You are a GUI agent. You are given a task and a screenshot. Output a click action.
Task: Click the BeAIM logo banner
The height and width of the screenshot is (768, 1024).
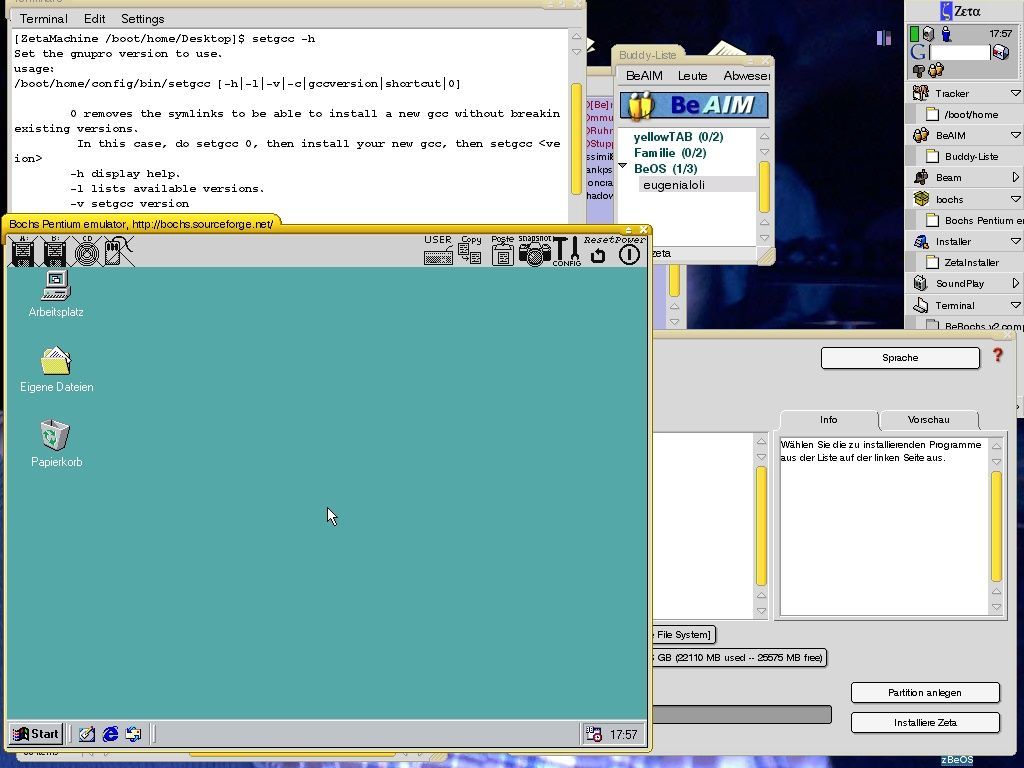(694, 105)
